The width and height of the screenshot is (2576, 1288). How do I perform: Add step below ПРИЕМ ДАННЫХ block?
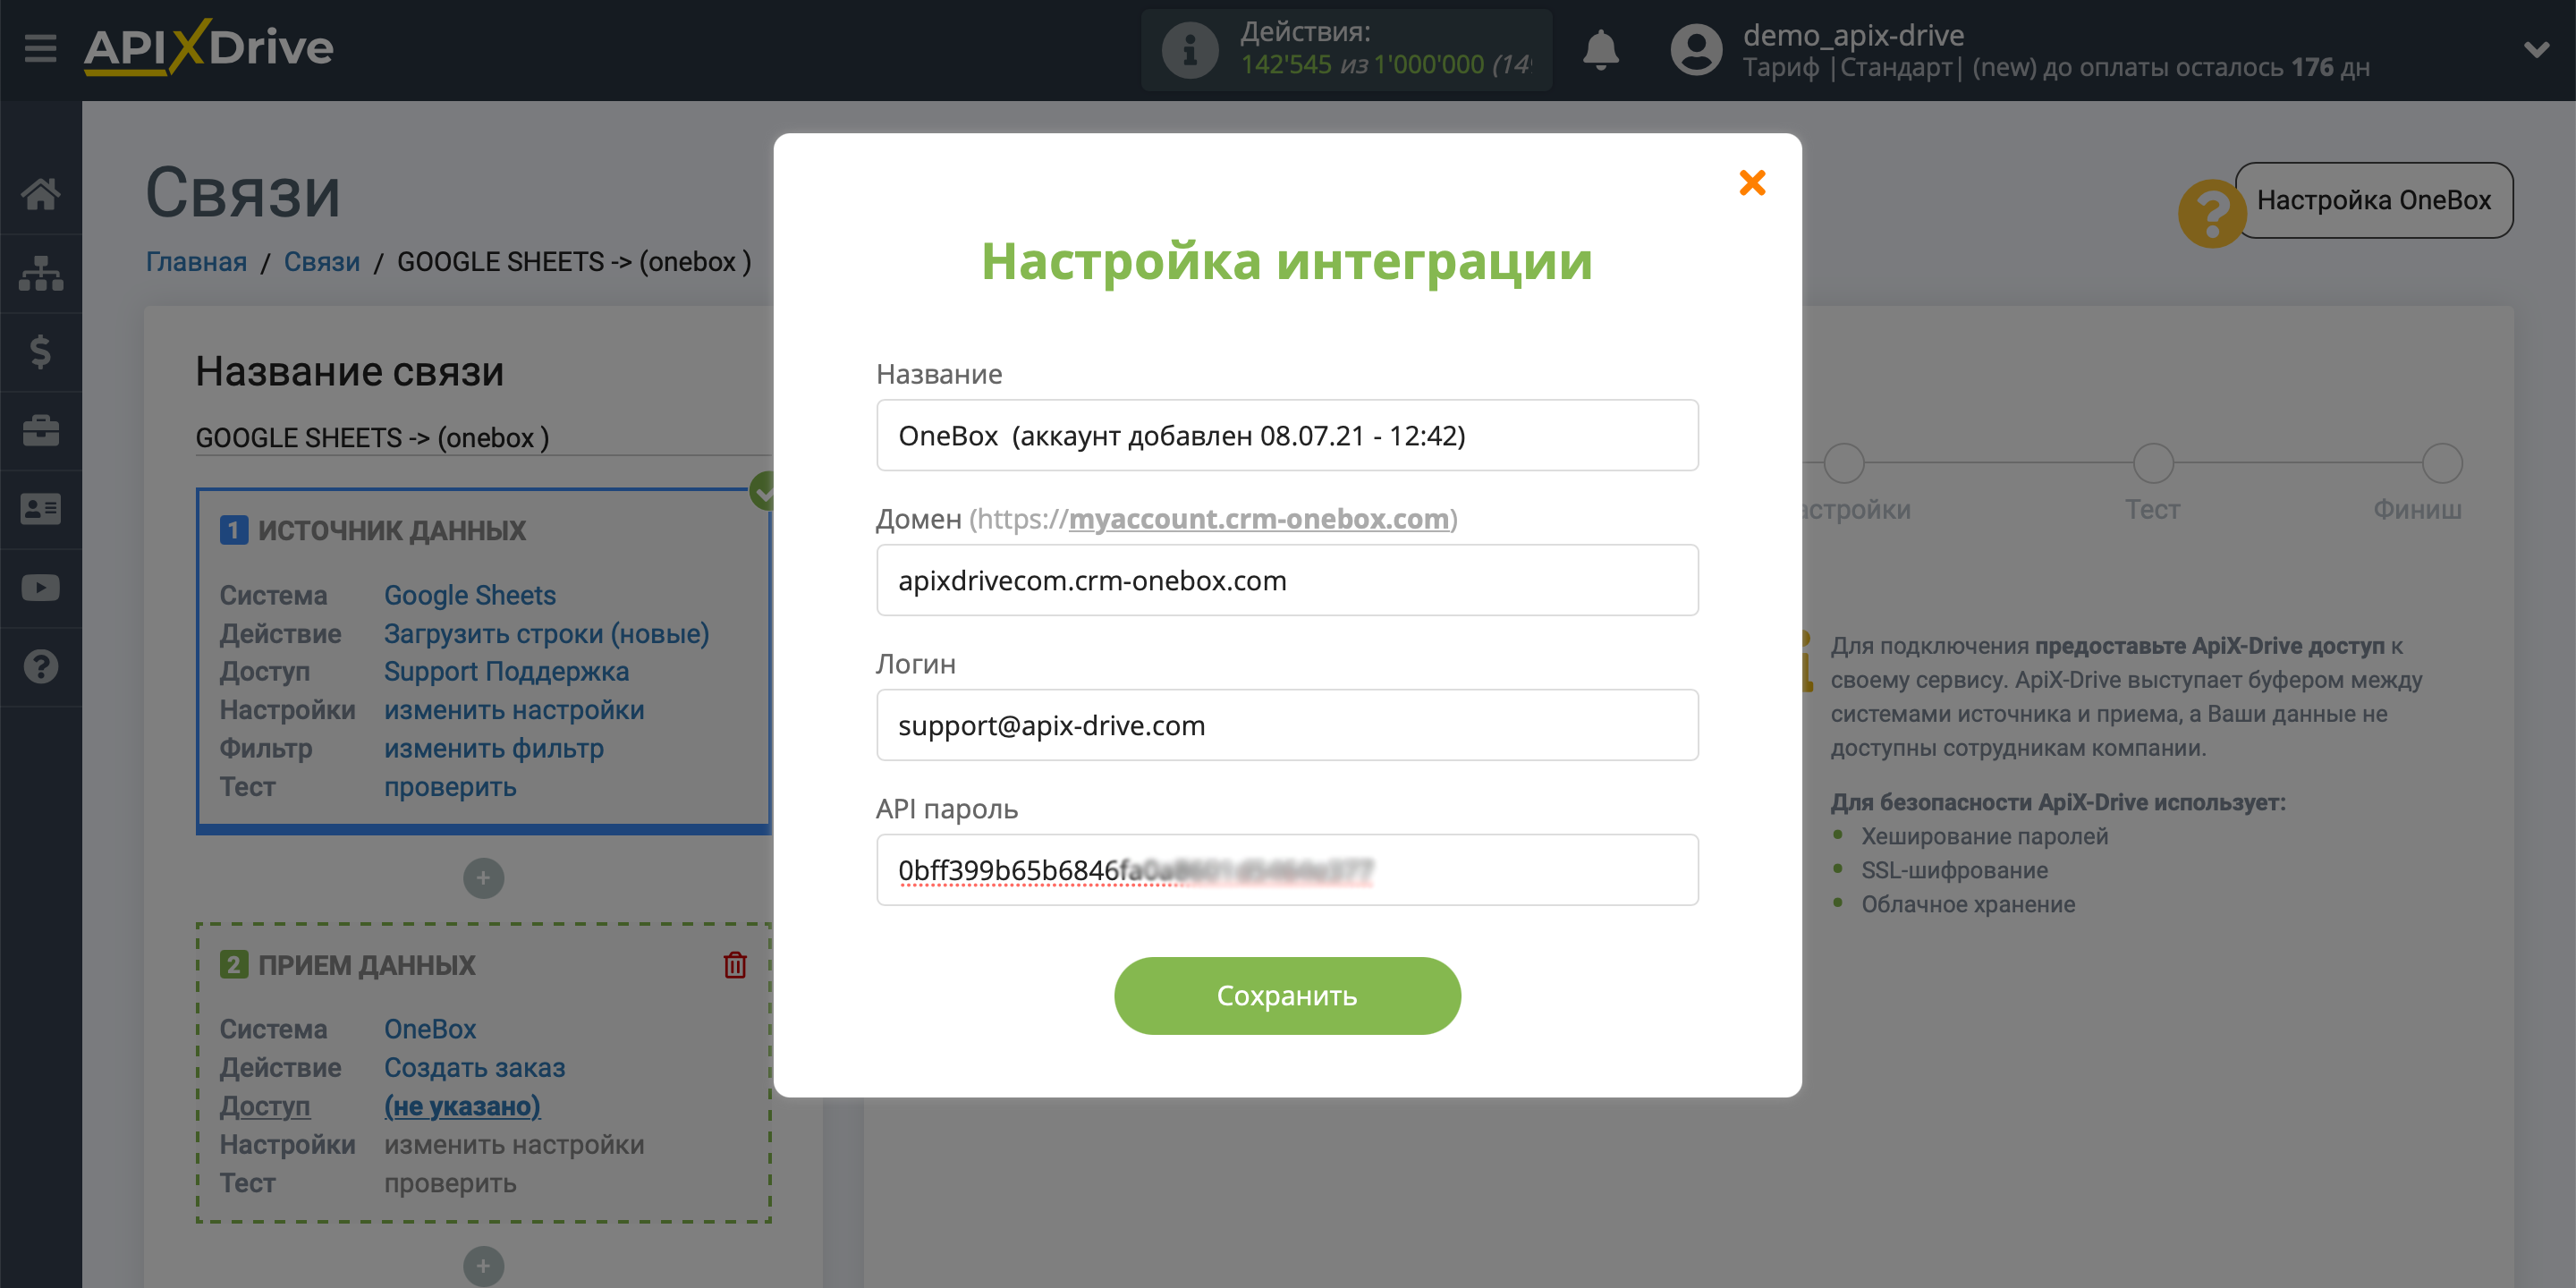tap(483, 1266)
